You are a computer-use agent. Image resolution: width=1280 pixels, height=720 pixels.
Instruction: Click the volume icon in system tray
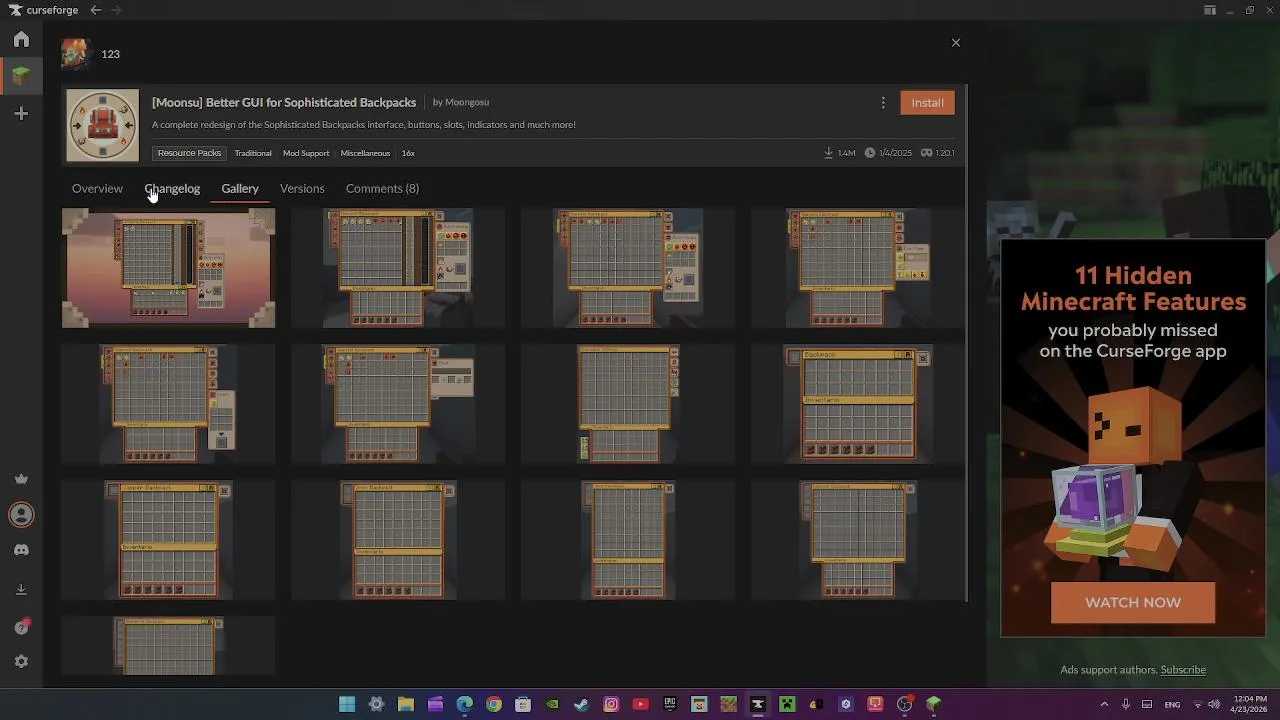coord(1214,704)
